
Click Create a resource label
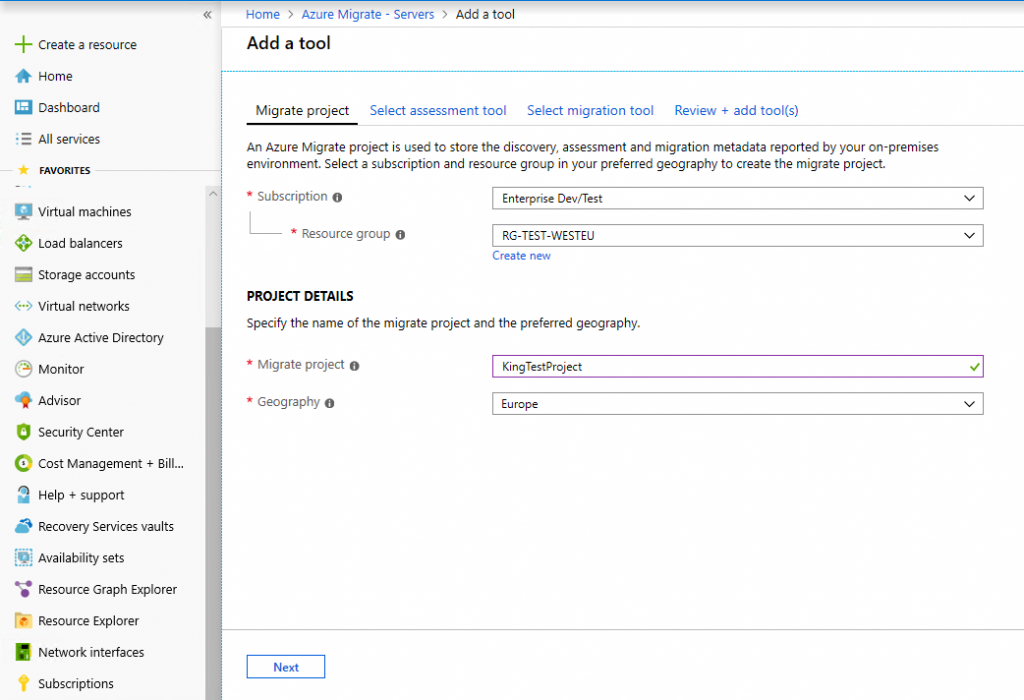87,44
